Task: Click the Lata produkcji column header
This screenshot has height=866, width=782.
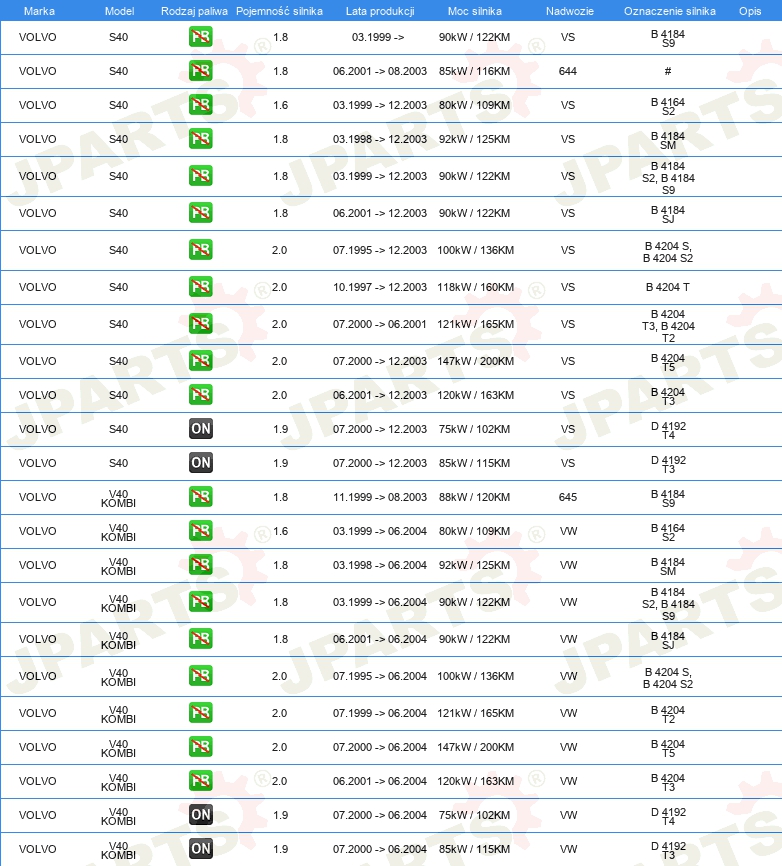Action: pyautogui.click(x=380, y=11)
